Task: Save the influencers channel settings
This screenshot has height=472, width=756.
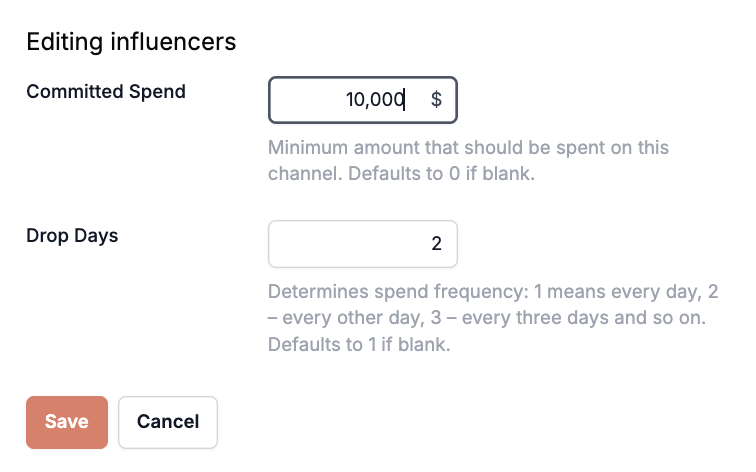Action: click(67, 421)
